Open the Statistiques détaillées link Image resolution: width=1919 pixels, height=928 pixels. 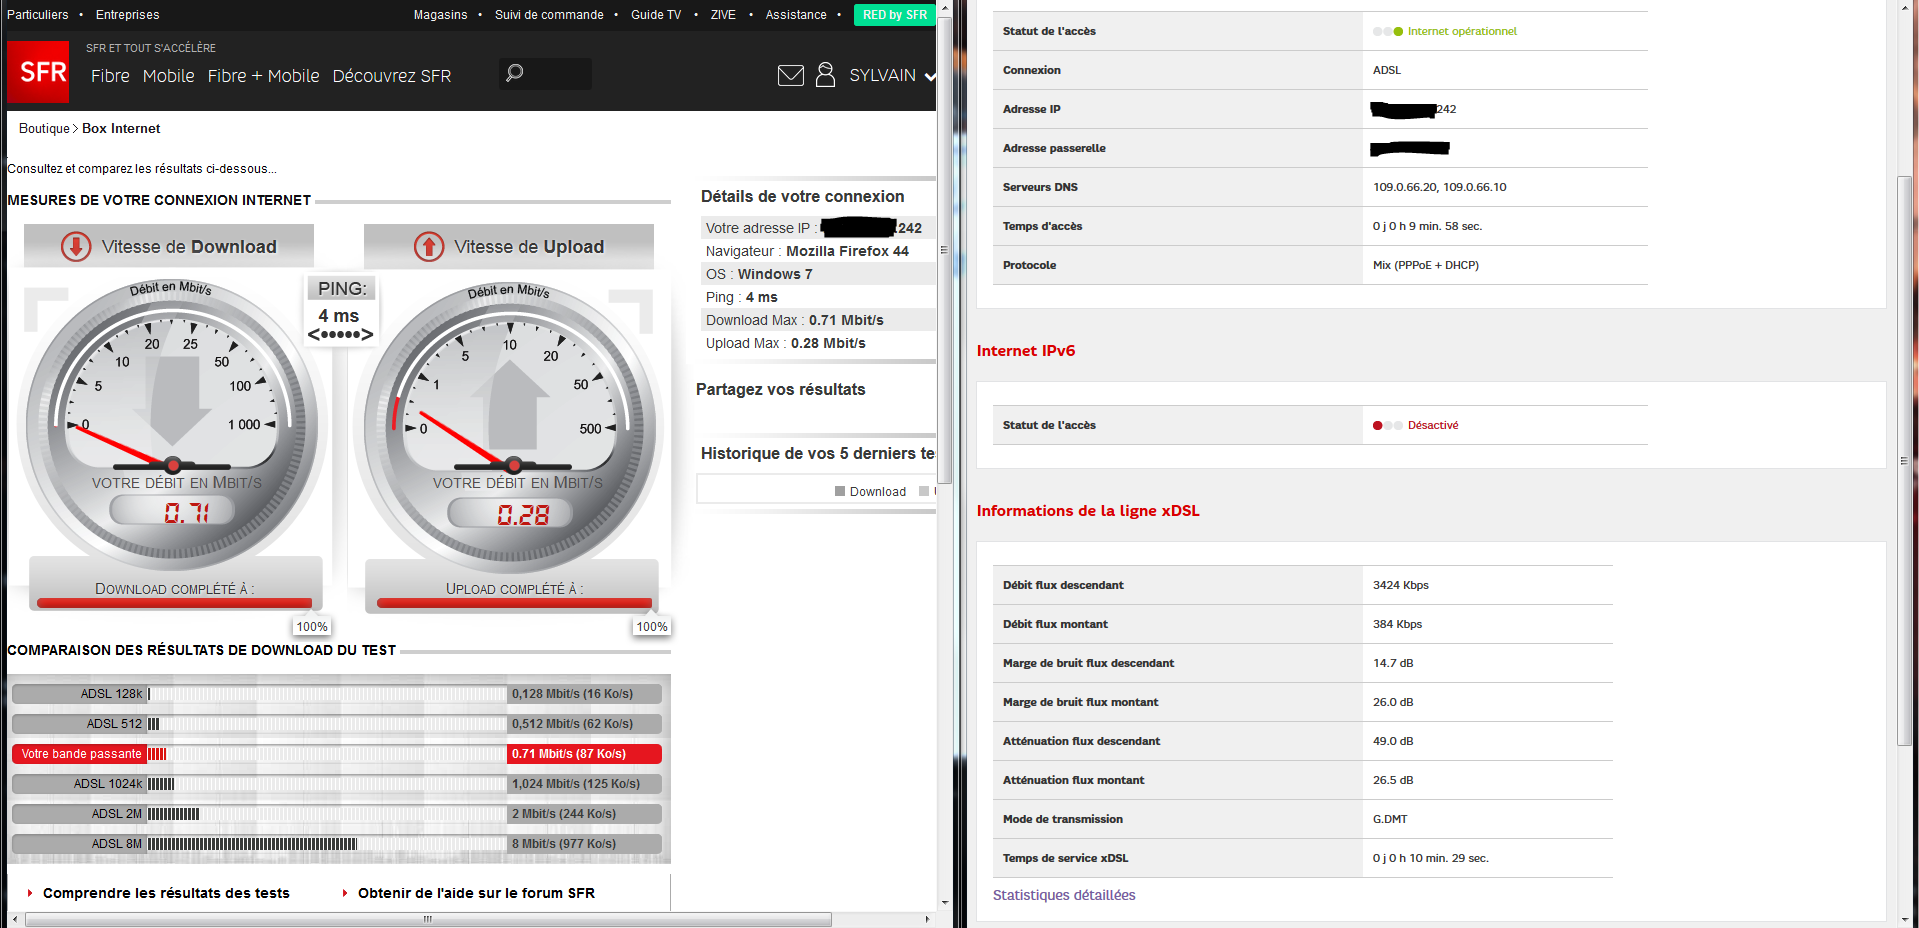click(x=1063, y=895)
